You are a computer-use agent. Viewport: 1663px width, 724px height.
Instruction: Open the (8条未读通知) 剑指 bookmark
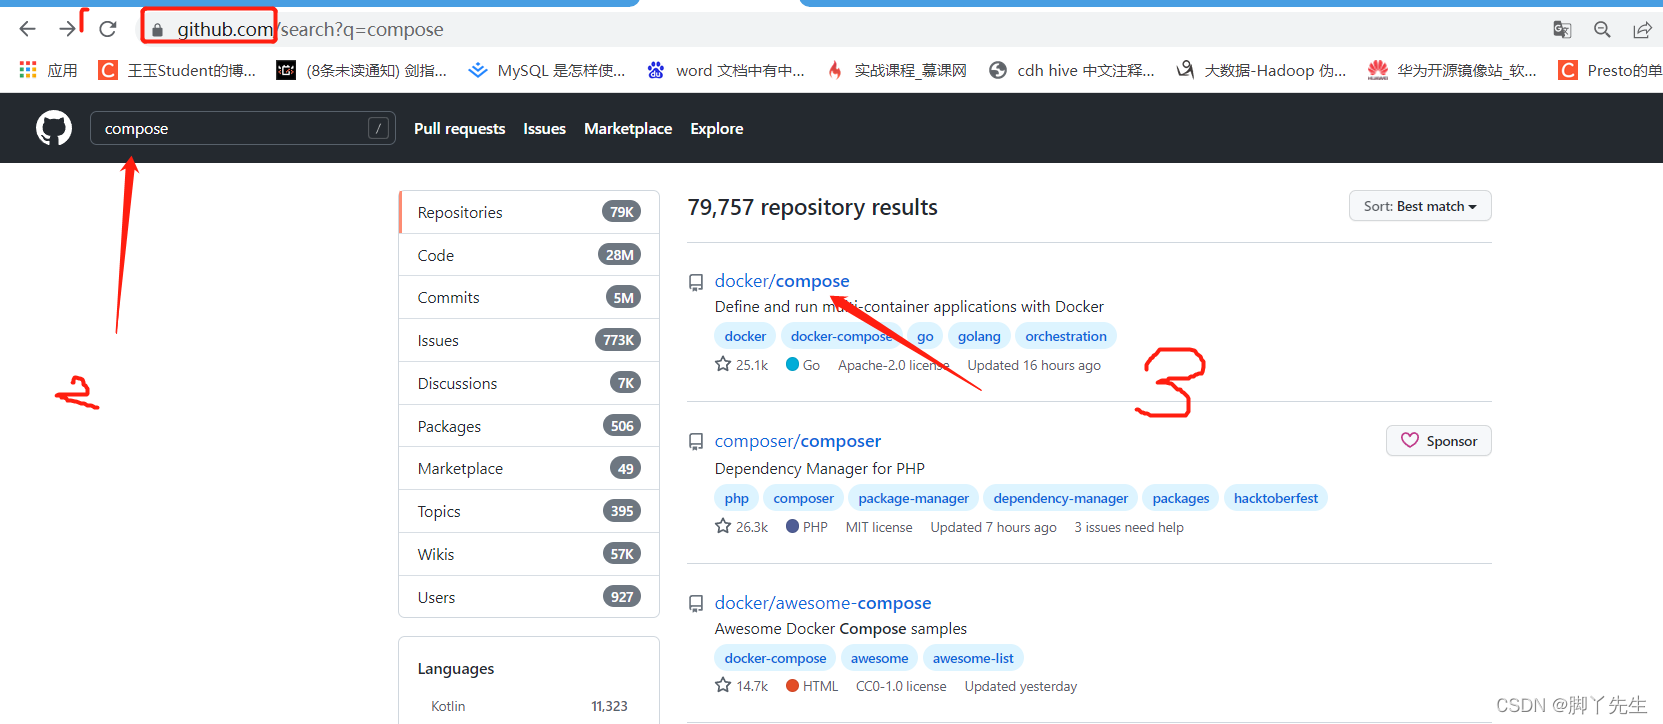[x=362, y=70]
